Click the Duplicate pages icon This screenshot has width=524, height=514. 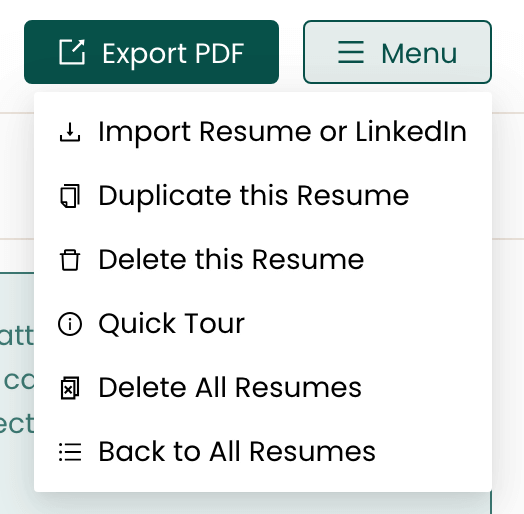(x=70, y=196)
